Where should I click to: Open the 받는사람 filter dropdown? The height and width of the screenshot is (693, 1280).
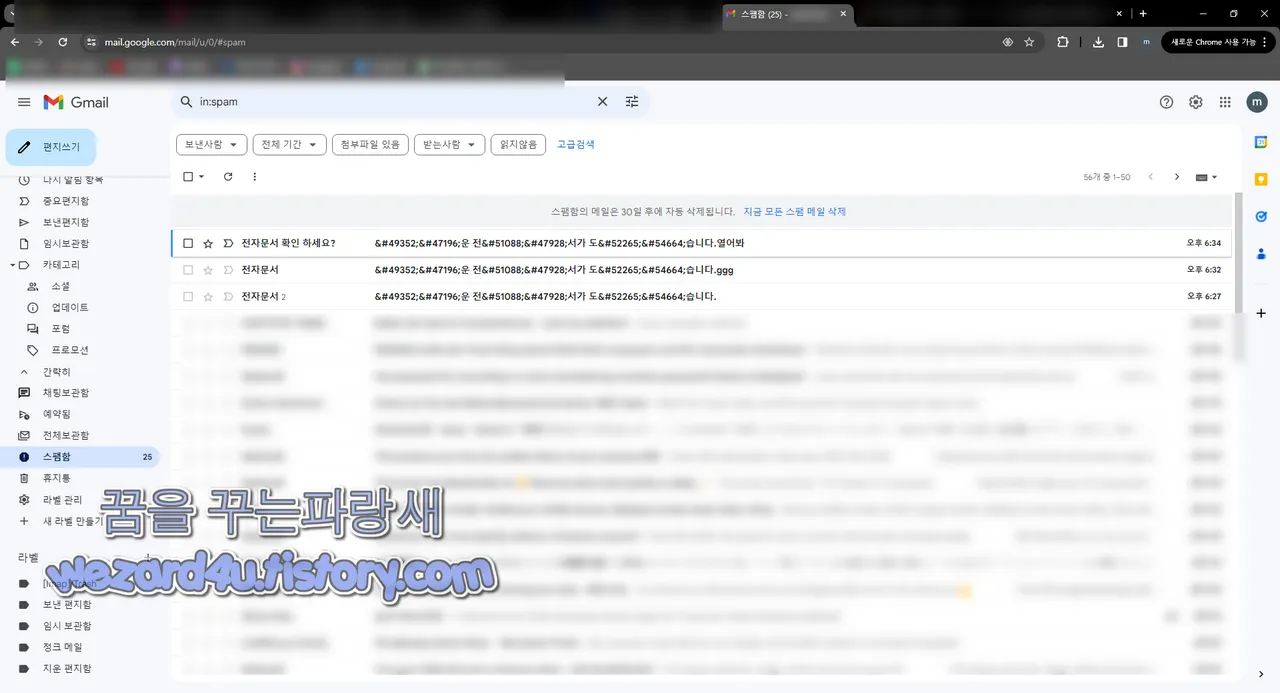[449, 144]
